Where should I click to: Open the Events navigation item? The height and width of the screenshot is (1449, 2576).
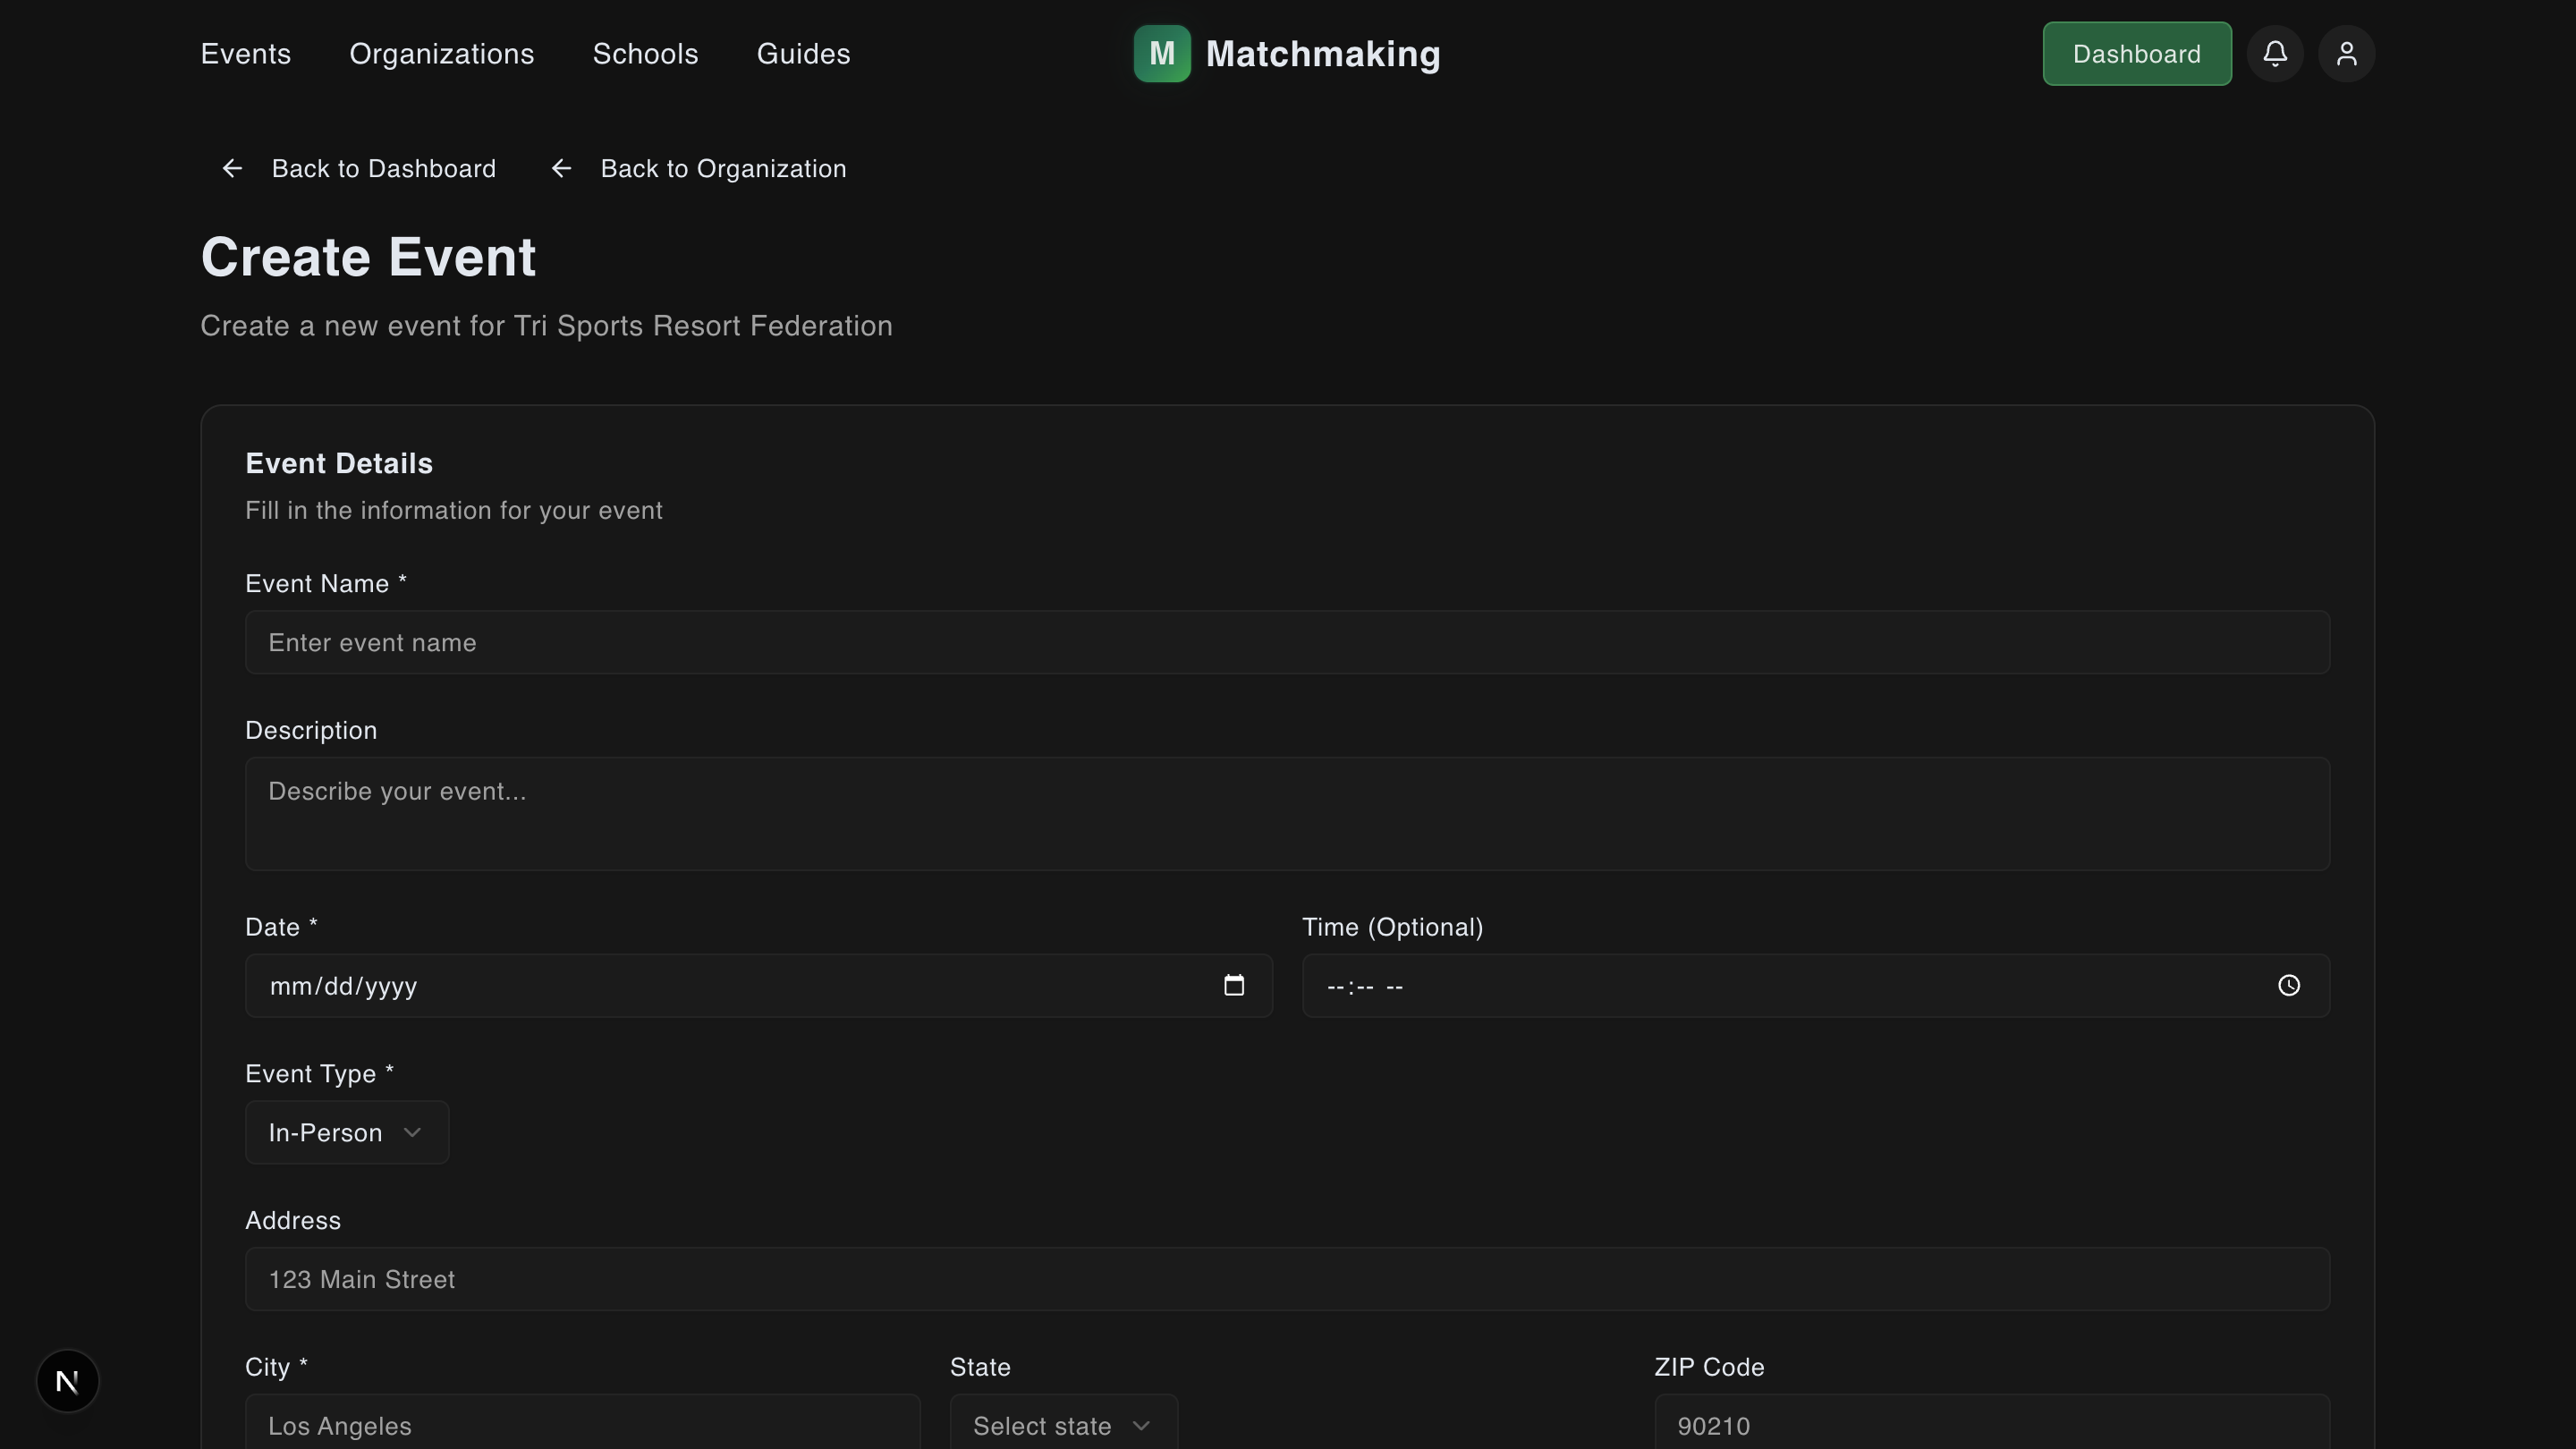coord(246,54)
